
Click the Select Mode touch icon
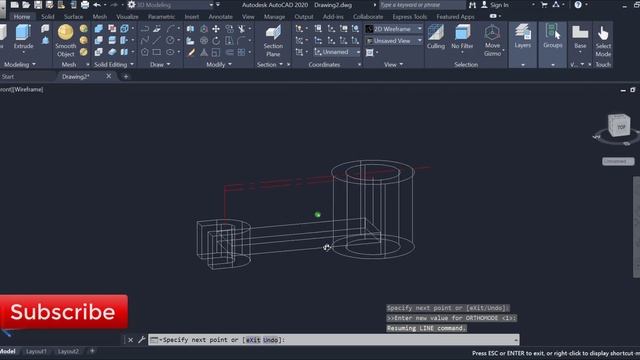pos(603,41)
